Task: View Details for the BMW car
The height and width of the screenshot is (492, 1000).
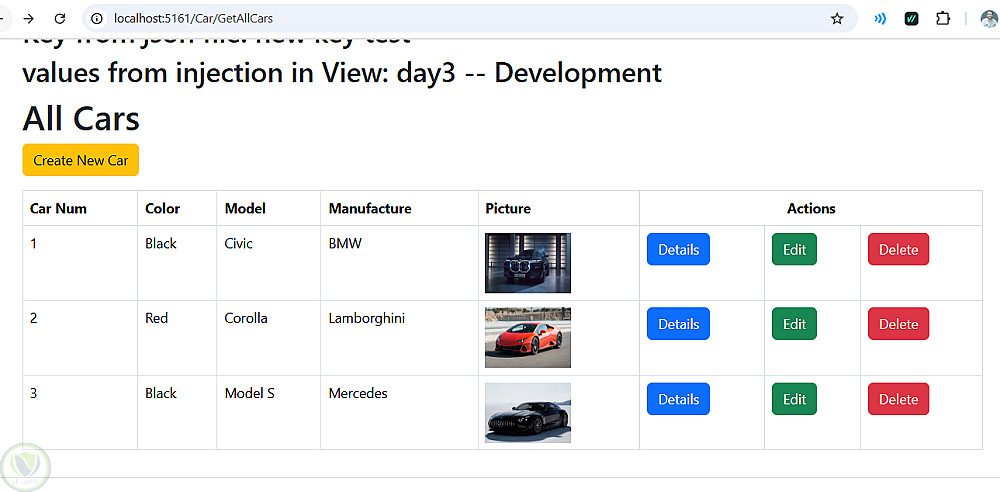Action: click(x=678, y=249)
